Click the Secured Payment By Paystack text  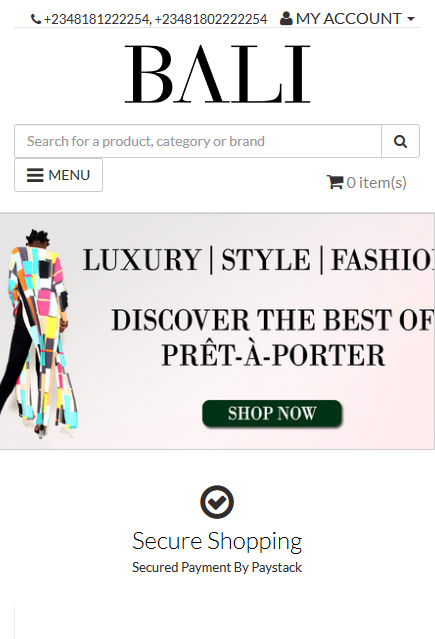click(x=217, y=567)
